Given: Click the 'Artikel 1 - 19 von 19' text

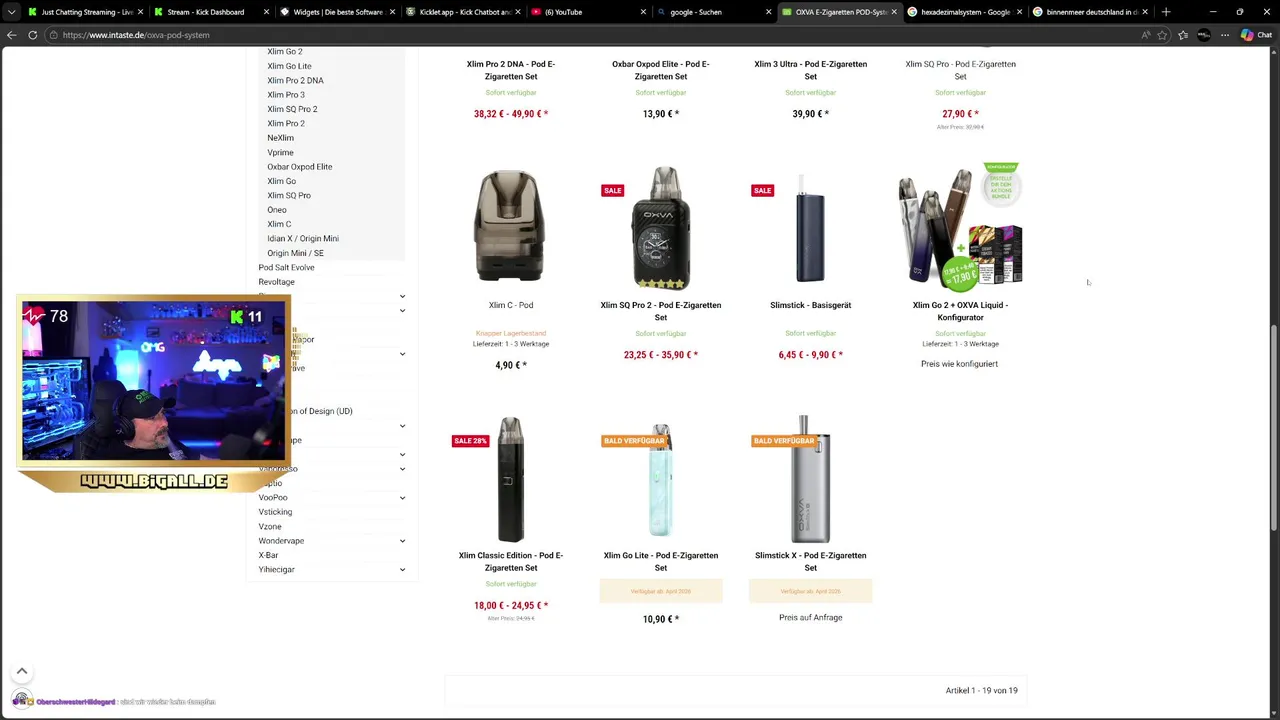Looking at the screenshot, I should point(981,690).
